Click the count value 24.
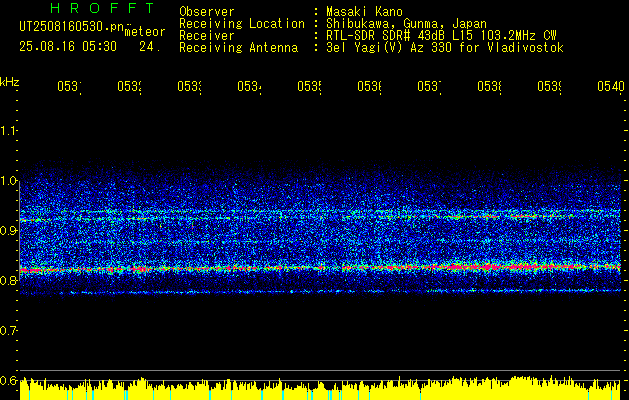Image resolution: width=629 pixels, height=400 pixels. (x=150, y=47)
